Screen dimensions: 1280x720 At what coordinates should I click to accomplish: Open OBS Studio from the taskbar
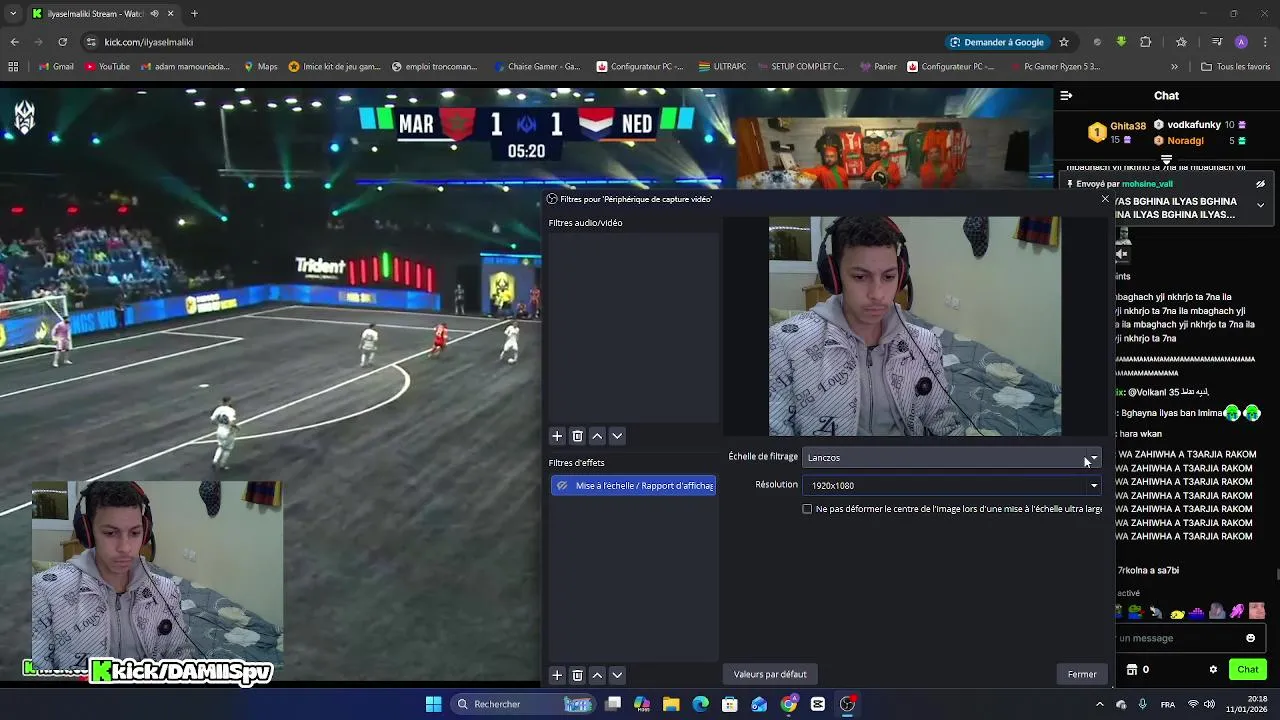point(847,704)
